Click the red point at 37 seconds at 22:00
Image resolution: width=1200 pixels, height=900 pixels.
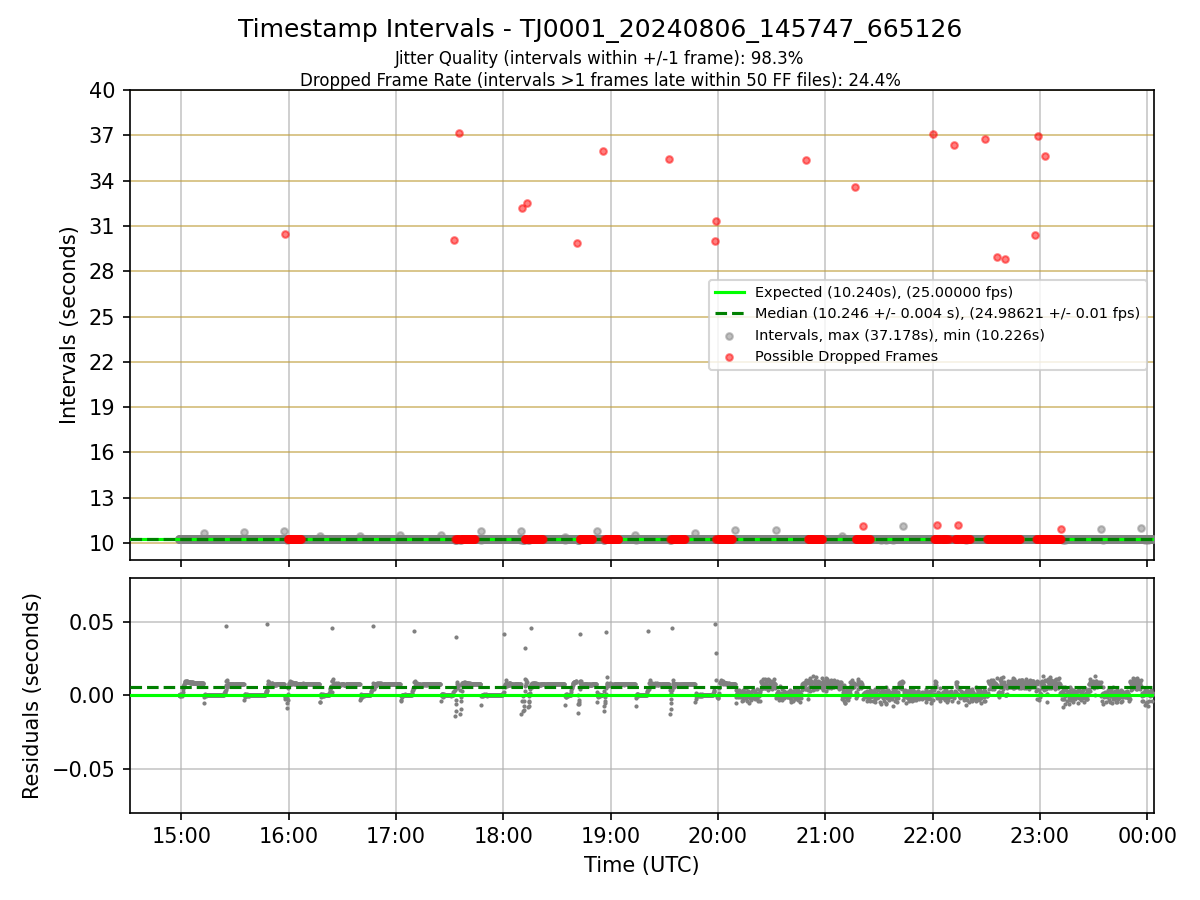(x=933, y=134)
